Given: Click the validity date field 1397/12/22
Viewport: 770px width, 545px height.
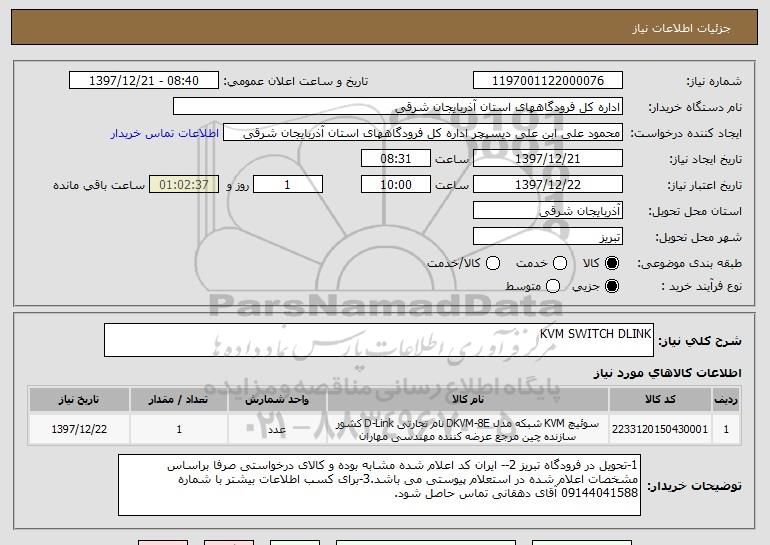Looking at the screenshot, I should coord(548,185).
